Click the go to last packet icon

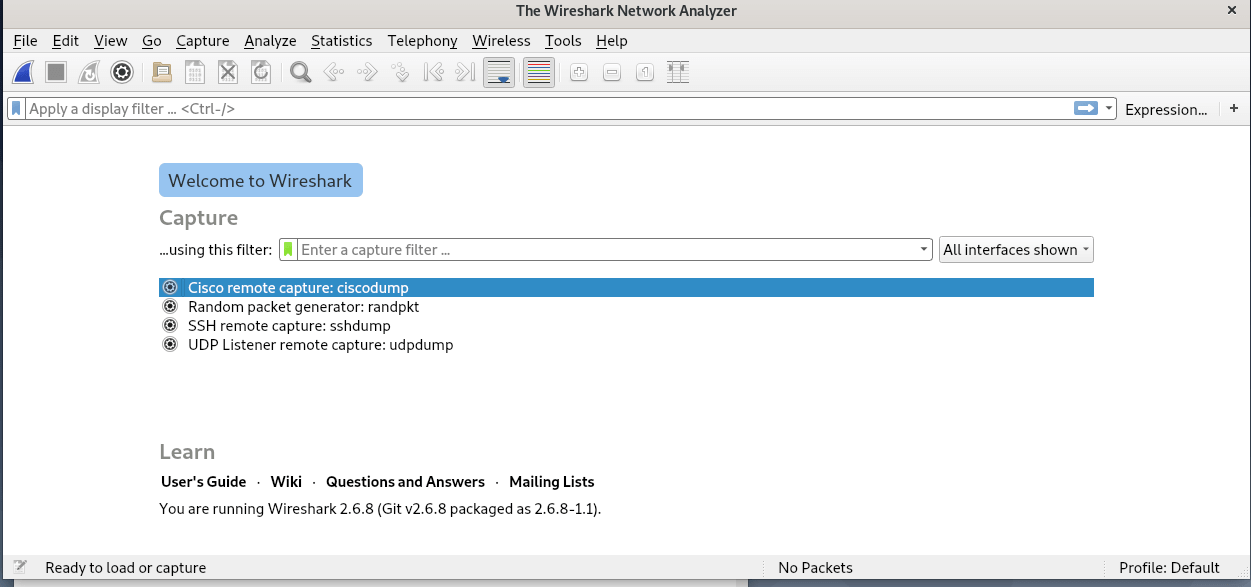coord(464,72)
